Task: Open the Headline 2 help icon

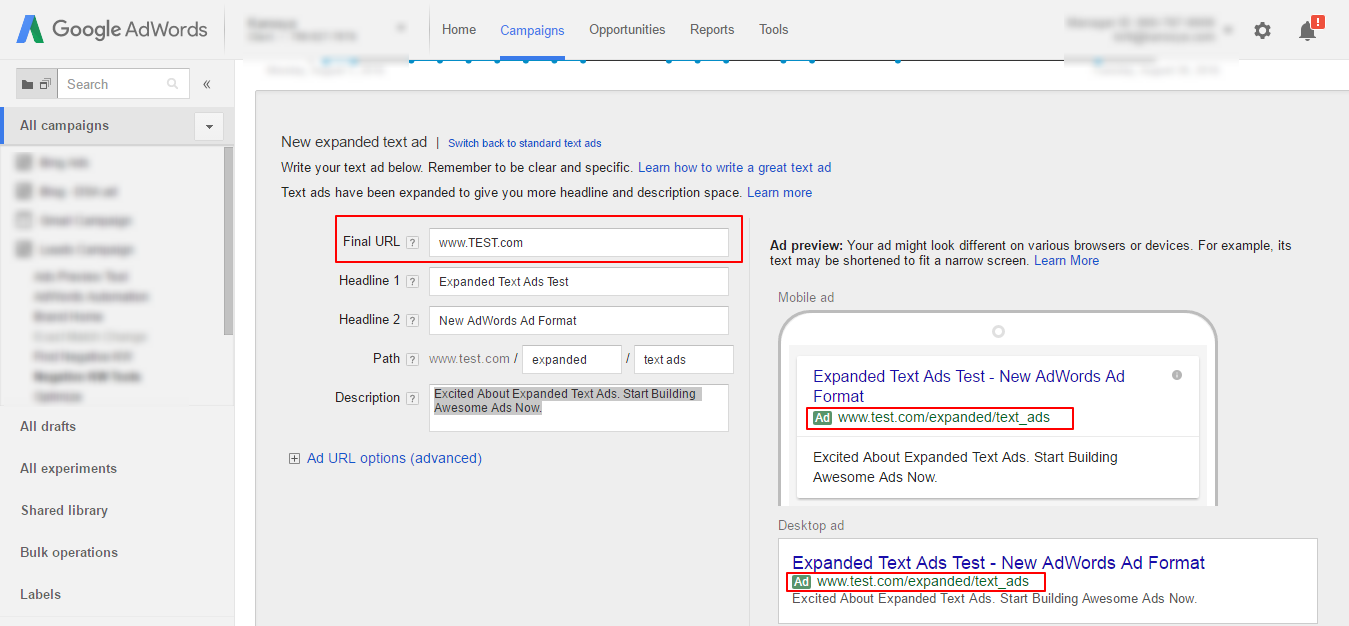Action: point(412,320)
